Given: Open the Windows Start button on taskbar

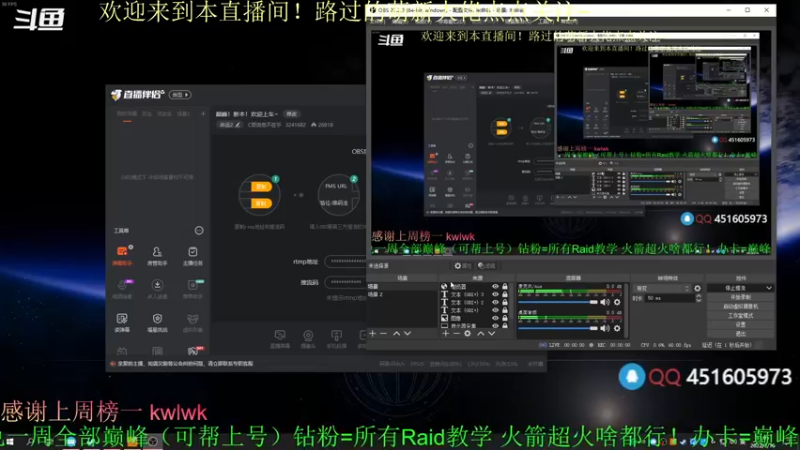Looking at the screenshot, I should click(9, 442).
